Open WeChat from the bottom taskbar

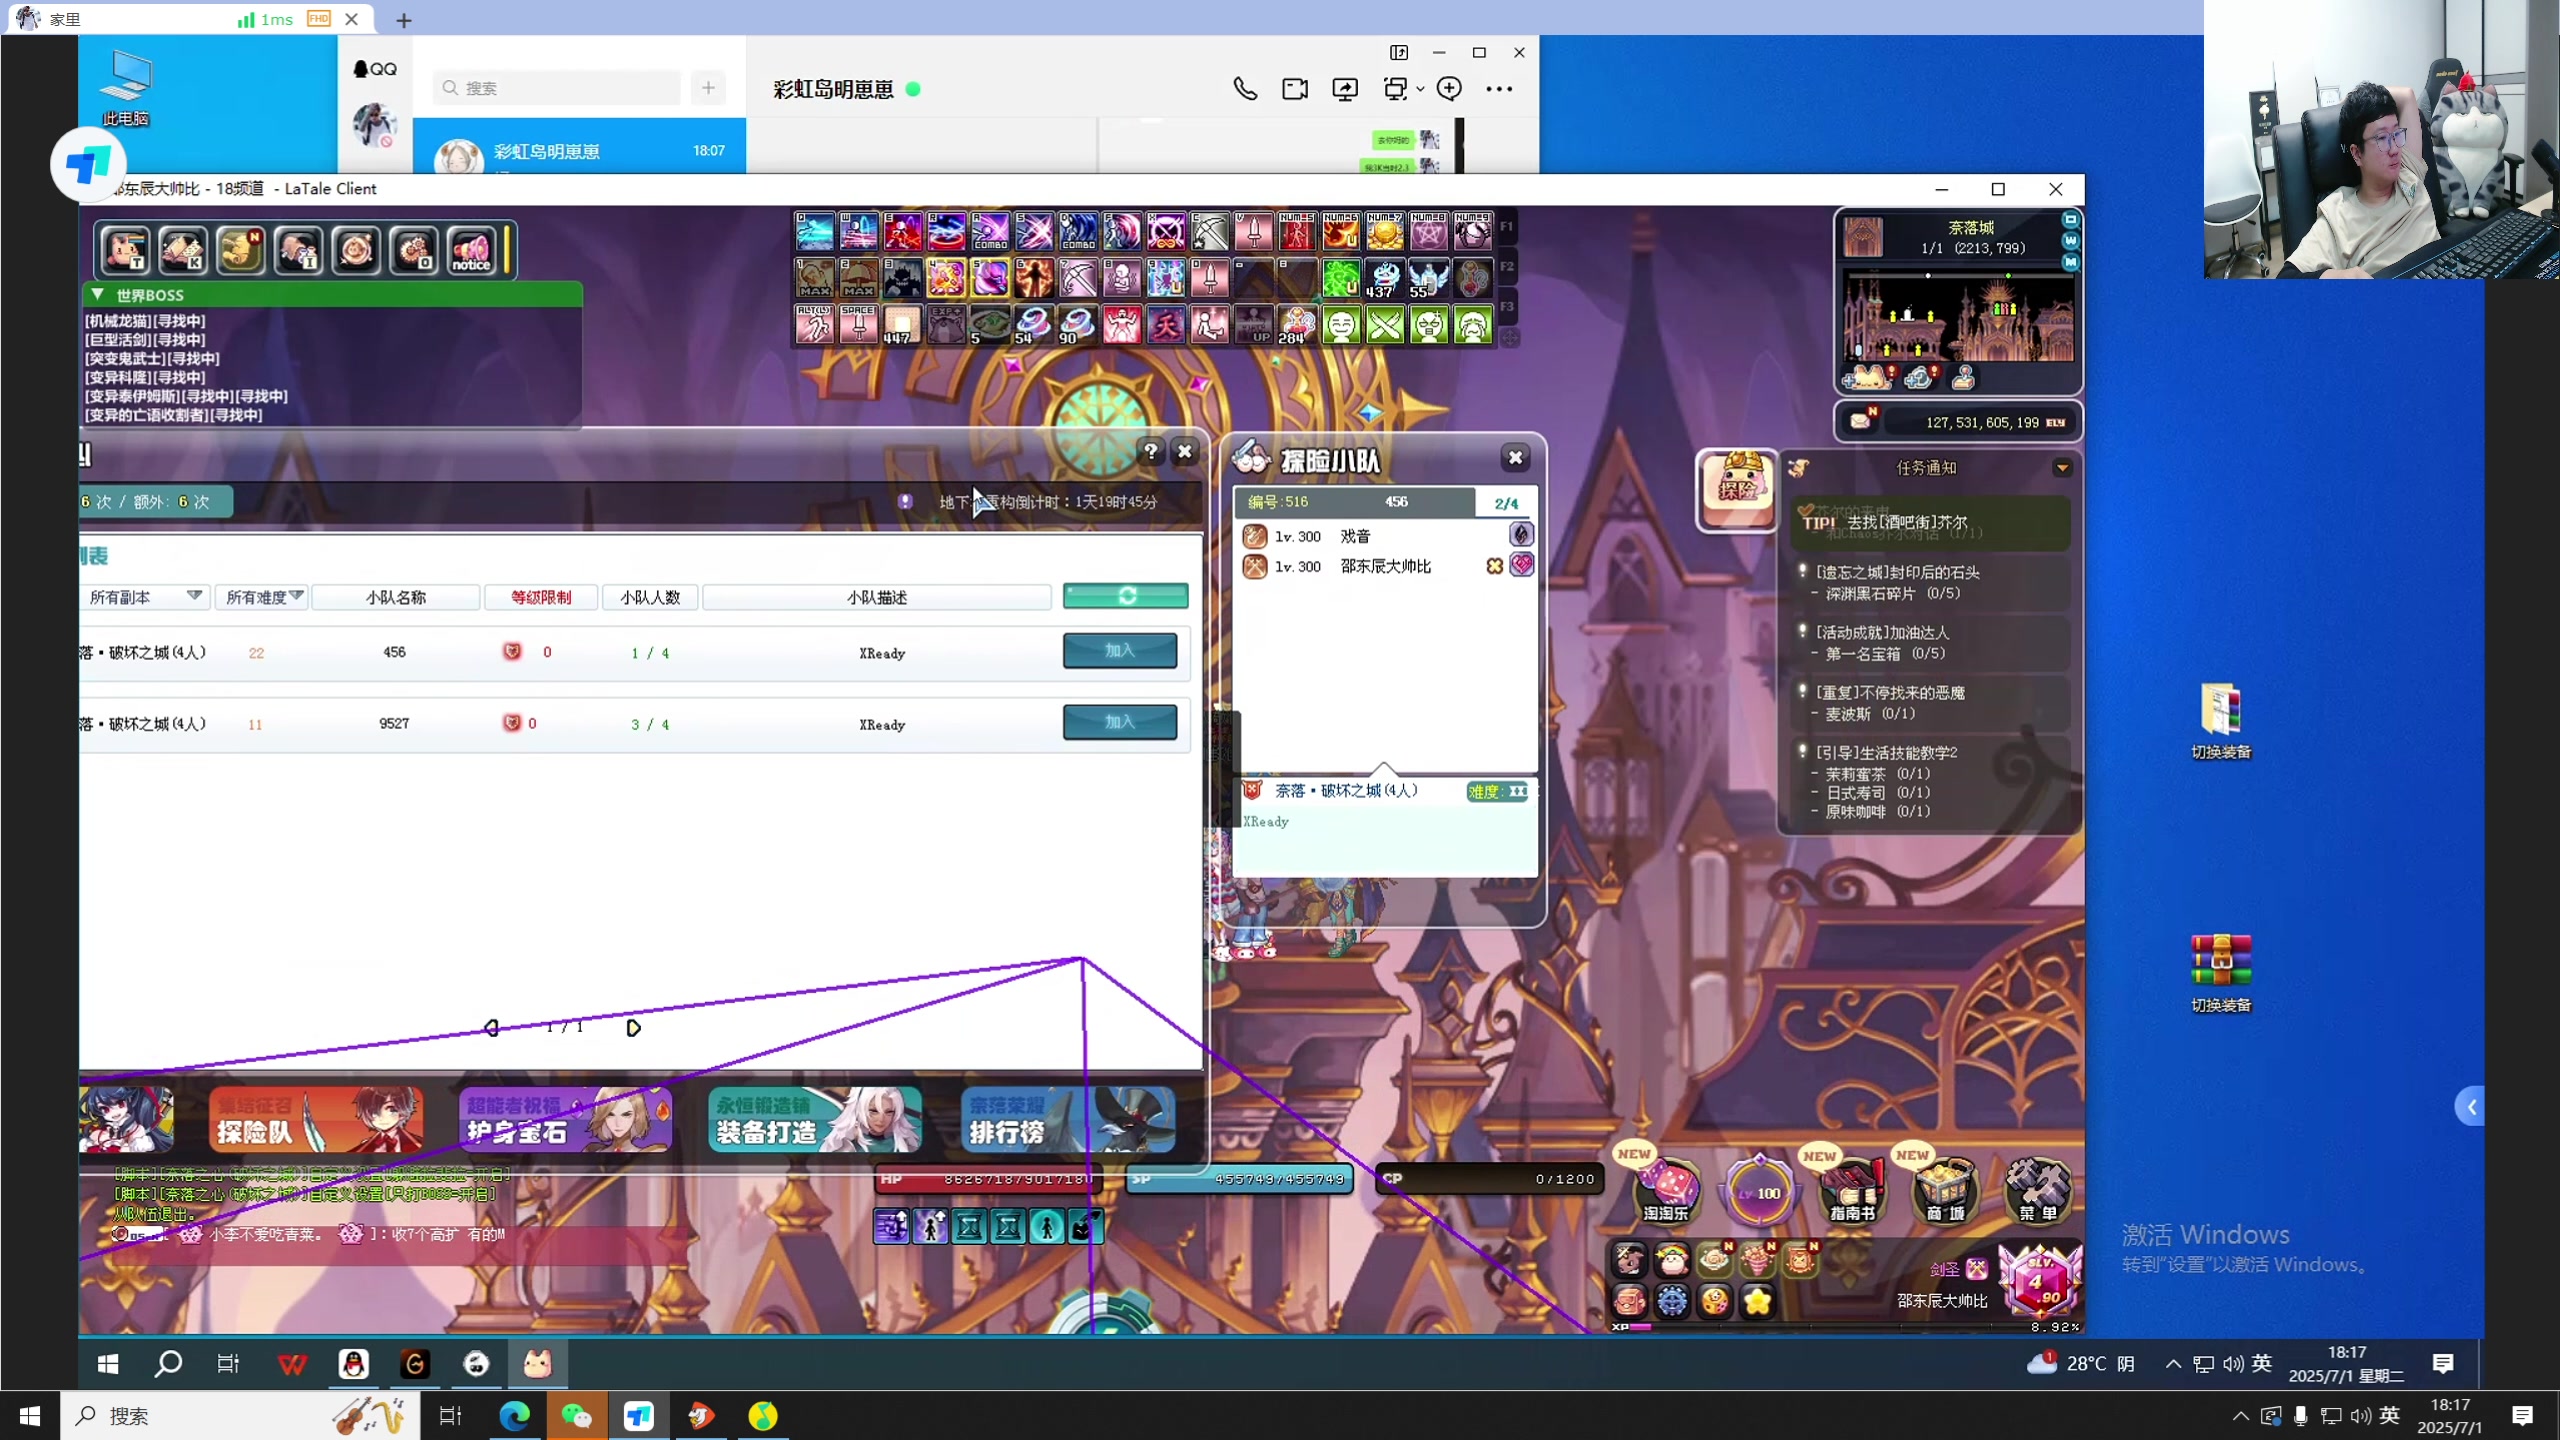click(576, 1416)
